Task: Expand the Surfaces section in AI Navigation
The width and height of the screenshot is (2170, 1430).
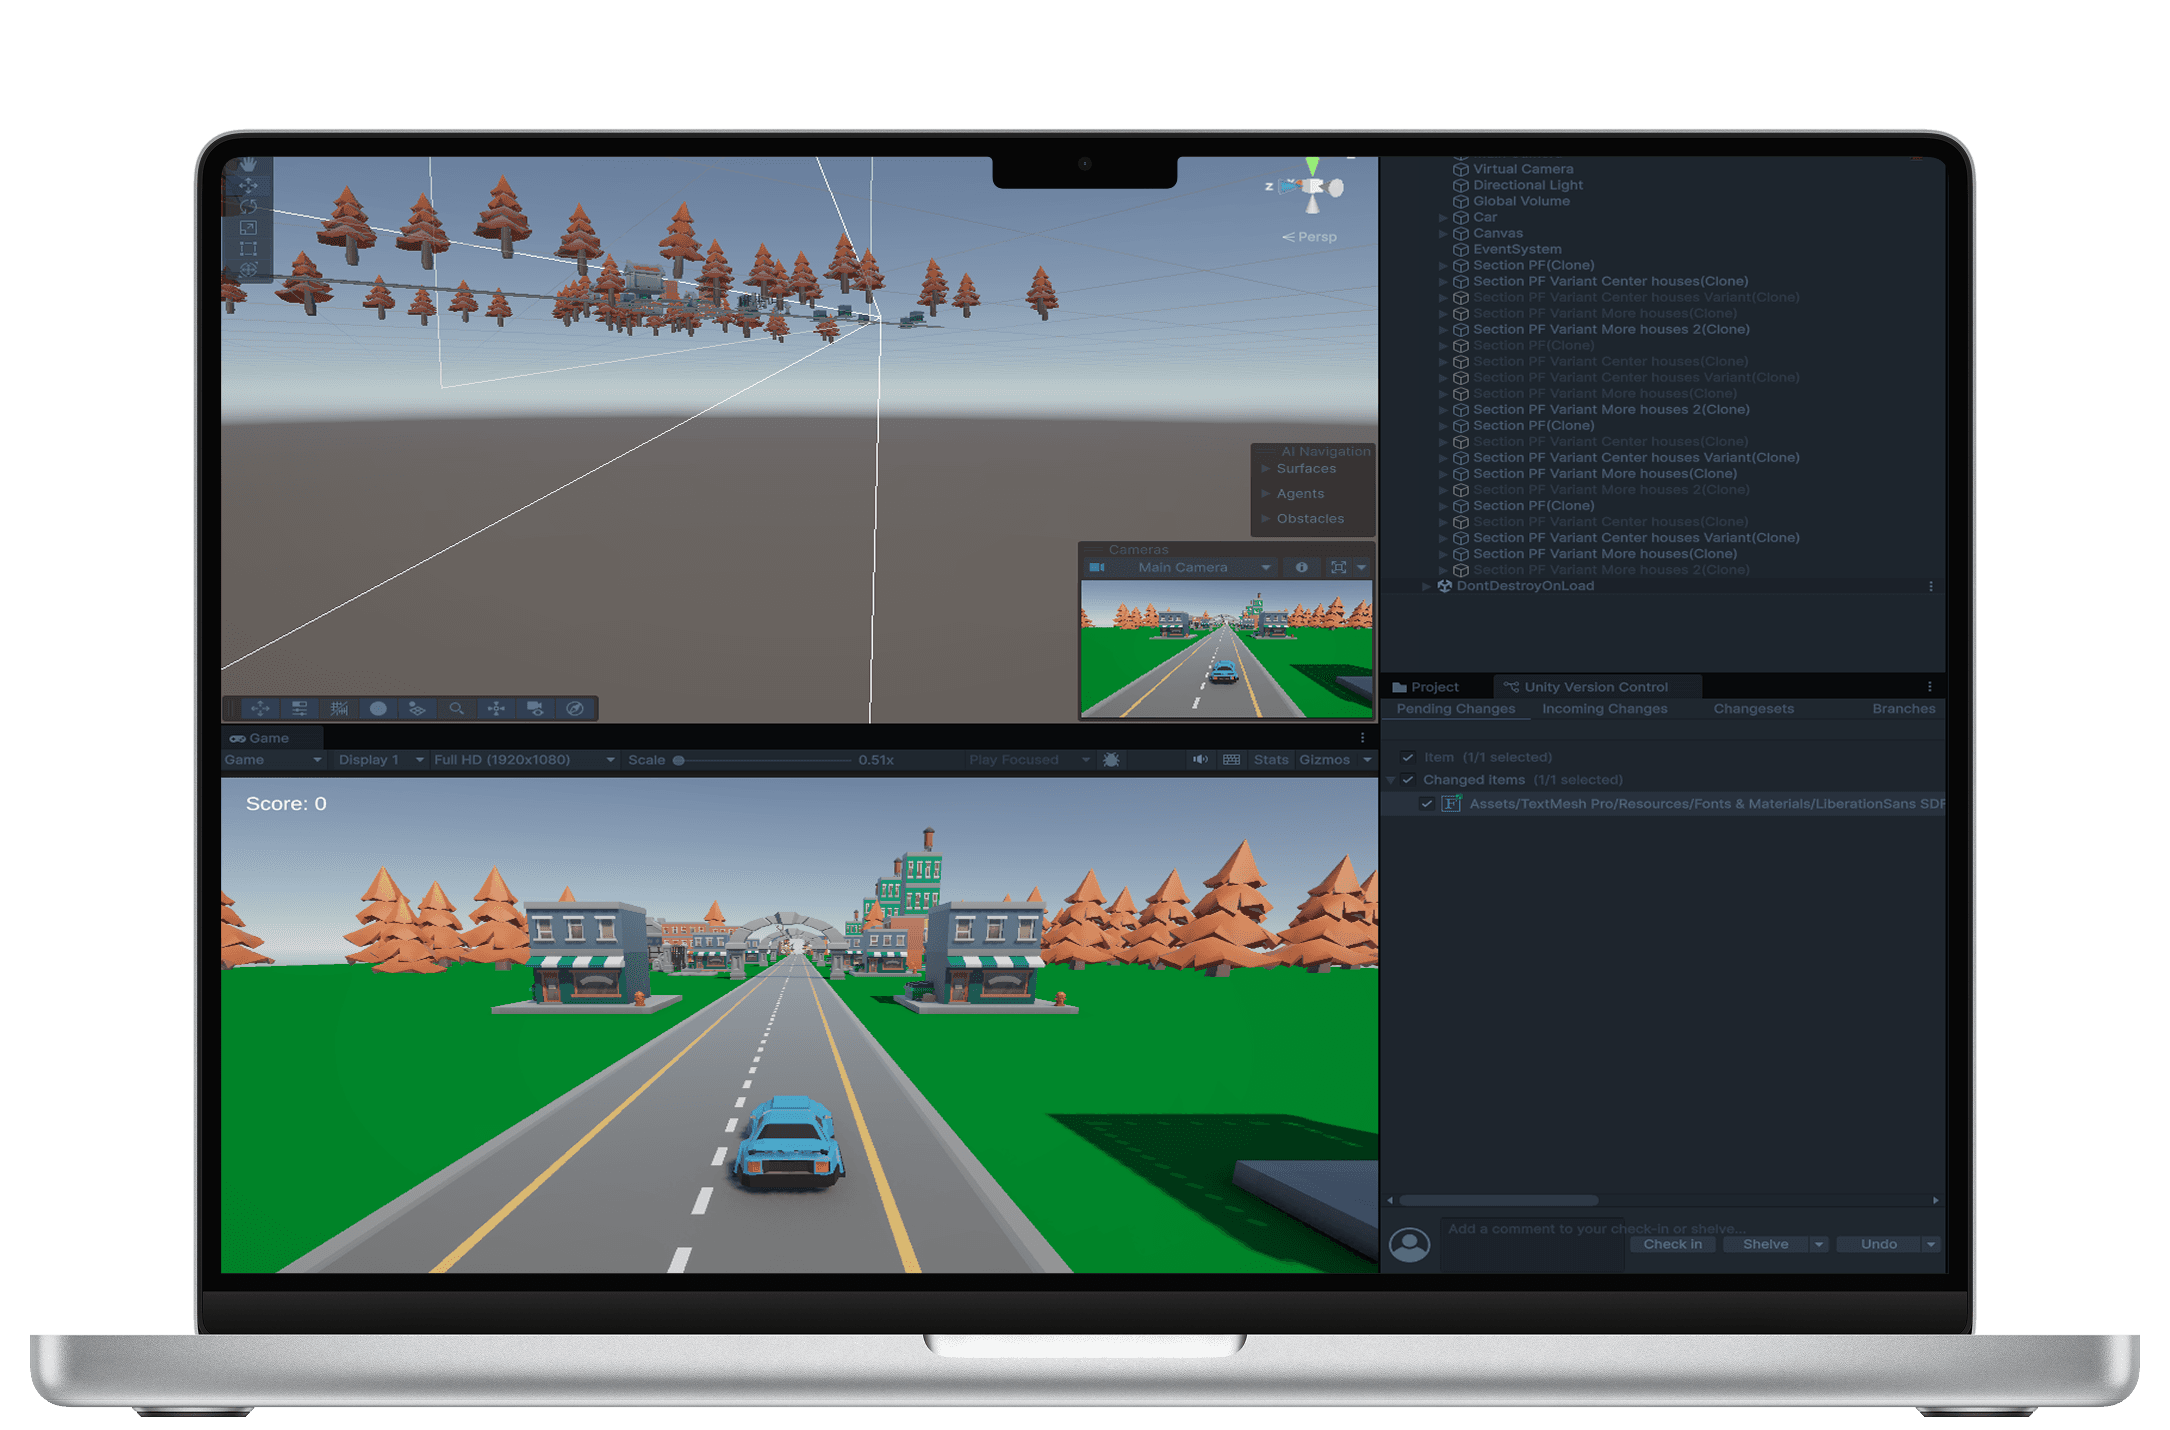Action: (x=1265, y=468)
